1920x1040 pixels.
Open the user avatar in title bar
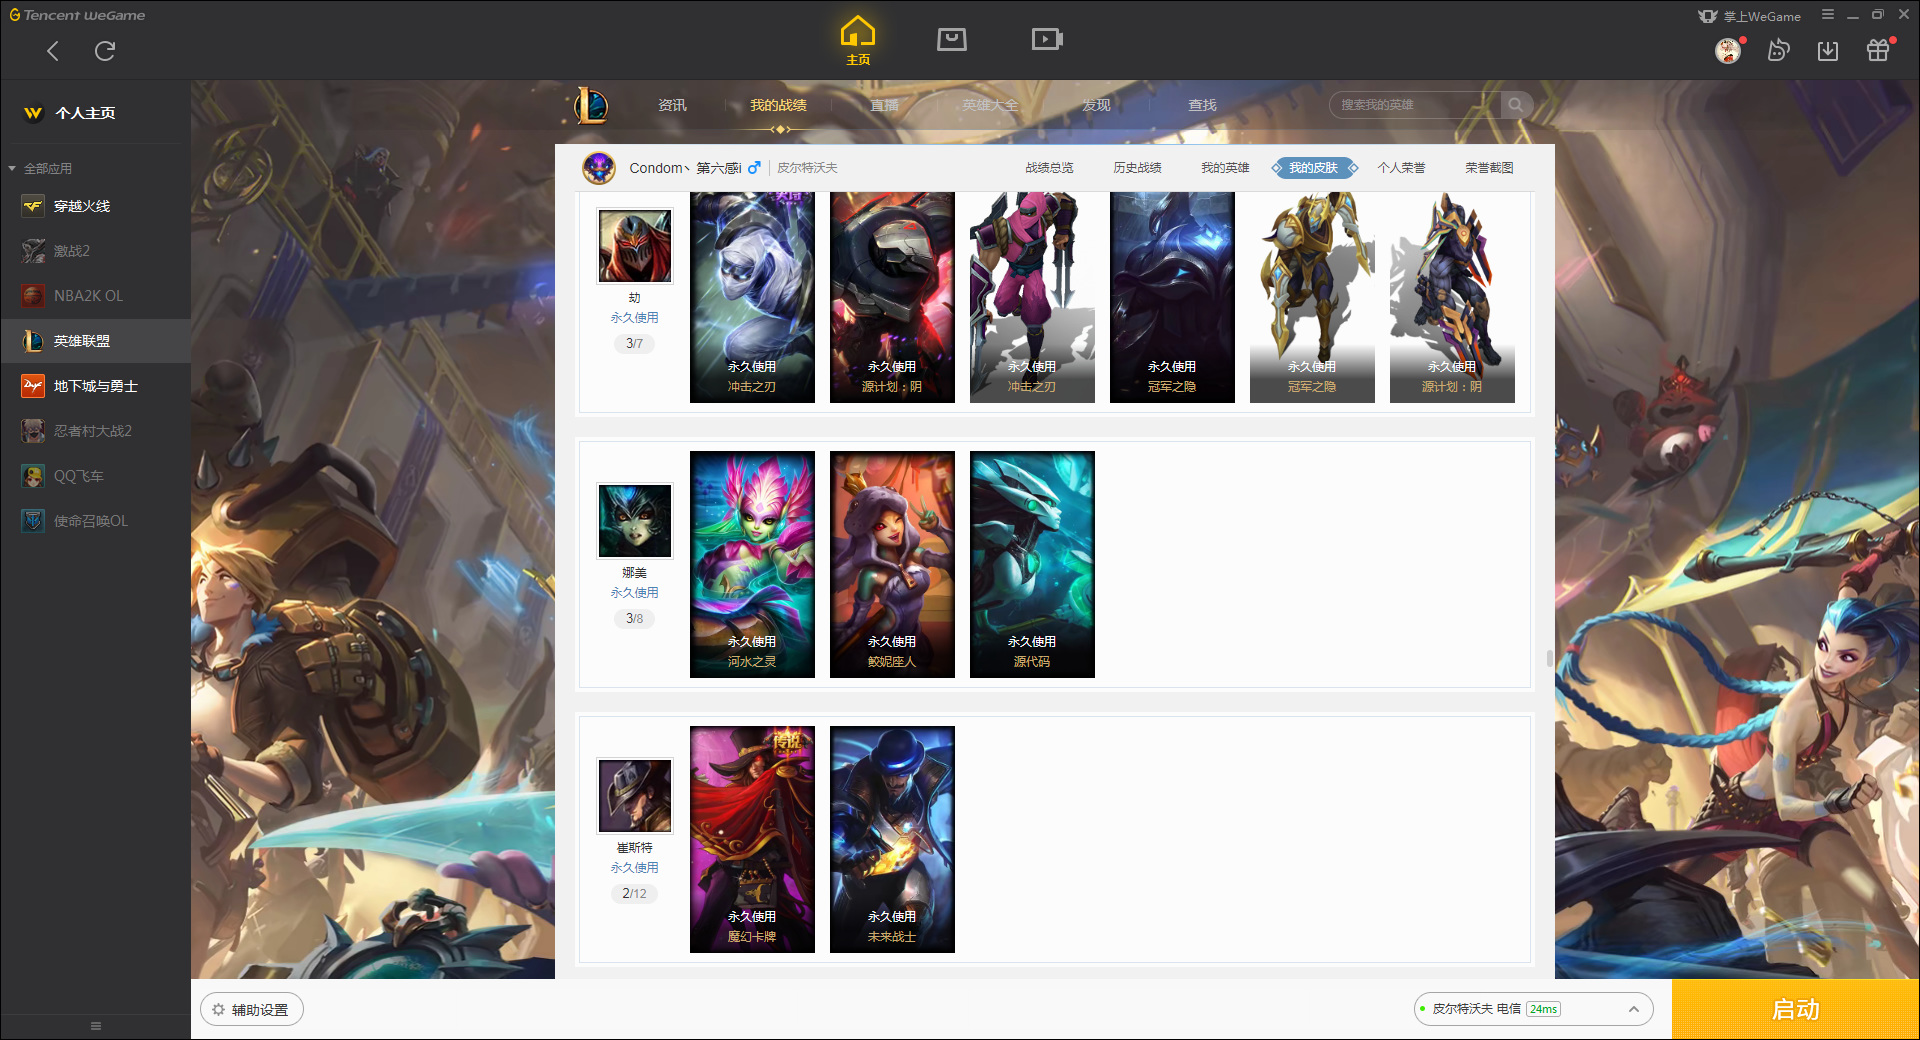pos(1728,51)
